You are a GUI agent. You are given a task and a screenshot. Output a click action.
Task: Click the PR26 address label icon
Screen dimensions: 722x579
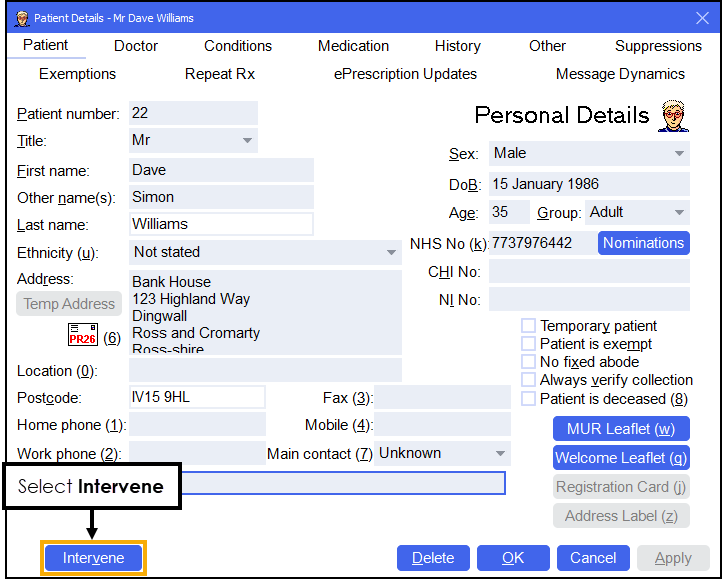(x=81, y=335)
